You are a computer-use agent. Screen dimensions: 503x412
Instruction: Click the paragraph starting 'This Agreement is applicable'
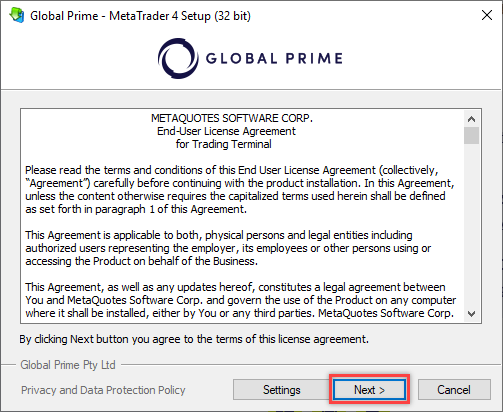[x=228, y=248]
